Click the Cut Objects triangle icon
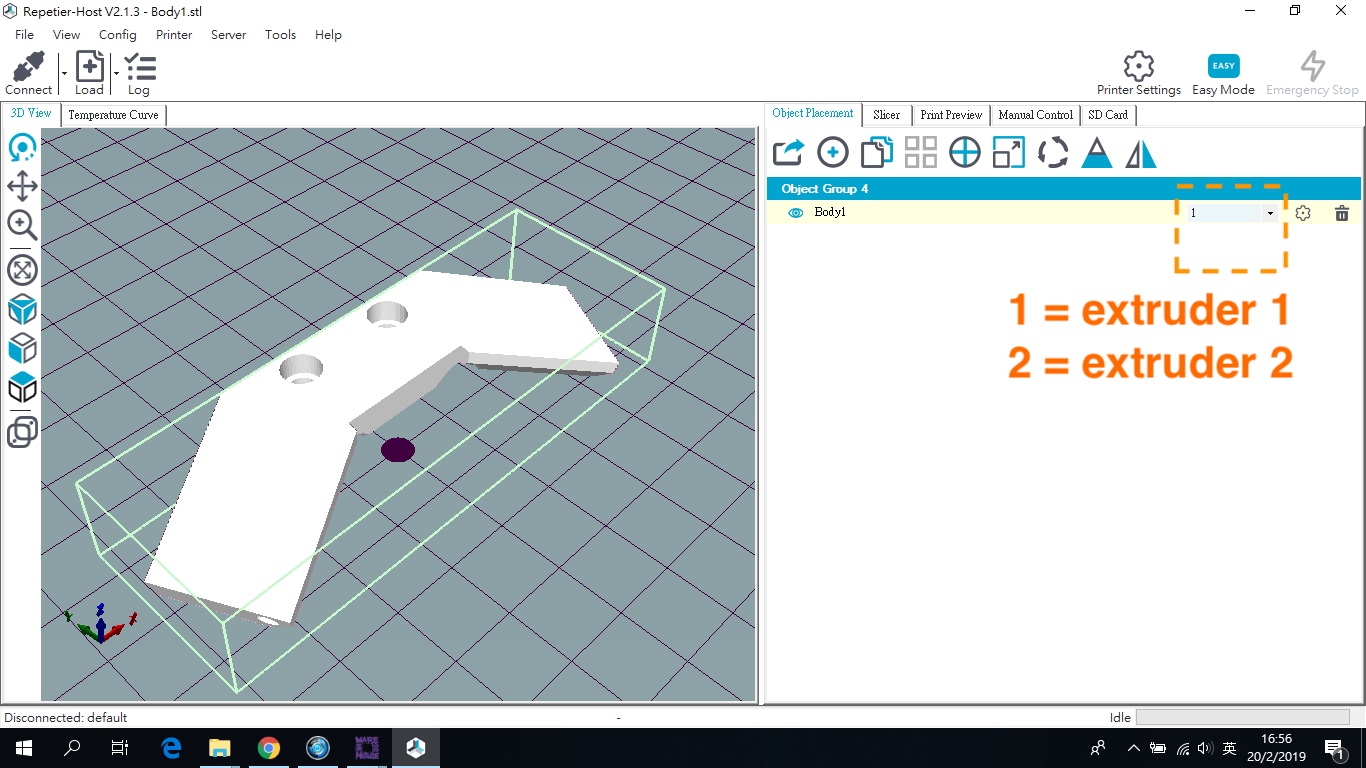1366x768 pixels. pos(1097,152)
